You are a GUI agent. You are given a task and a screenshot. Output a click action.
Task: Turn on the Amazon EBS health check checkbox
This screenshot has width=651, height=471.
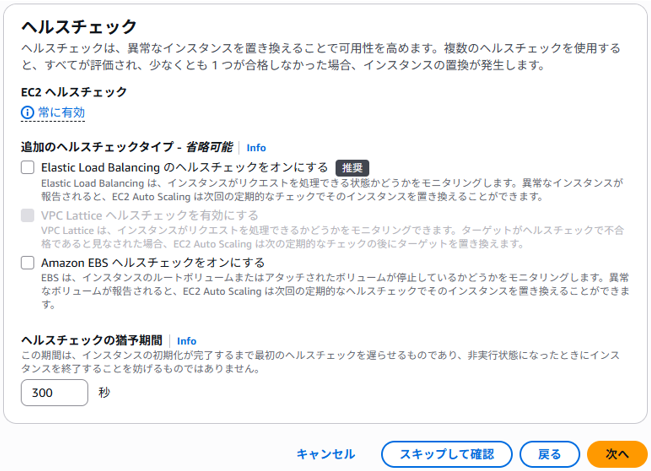pos(28,263)
